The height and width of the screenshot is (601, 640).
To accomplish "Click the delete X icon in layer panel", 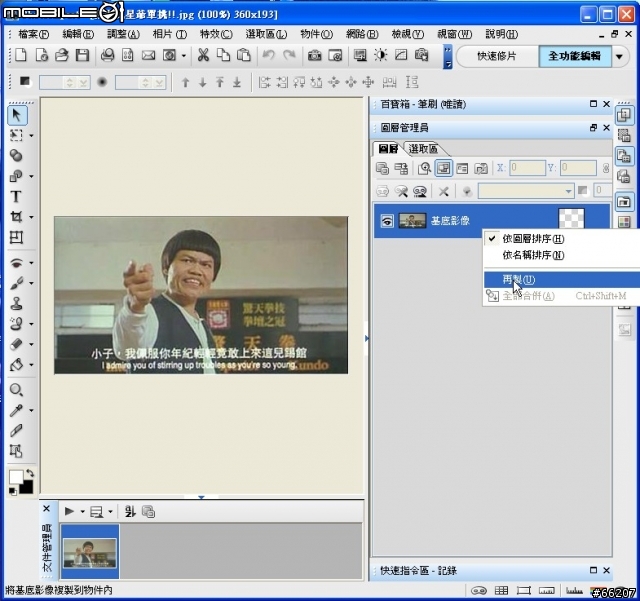I will [x=444, y=191].
